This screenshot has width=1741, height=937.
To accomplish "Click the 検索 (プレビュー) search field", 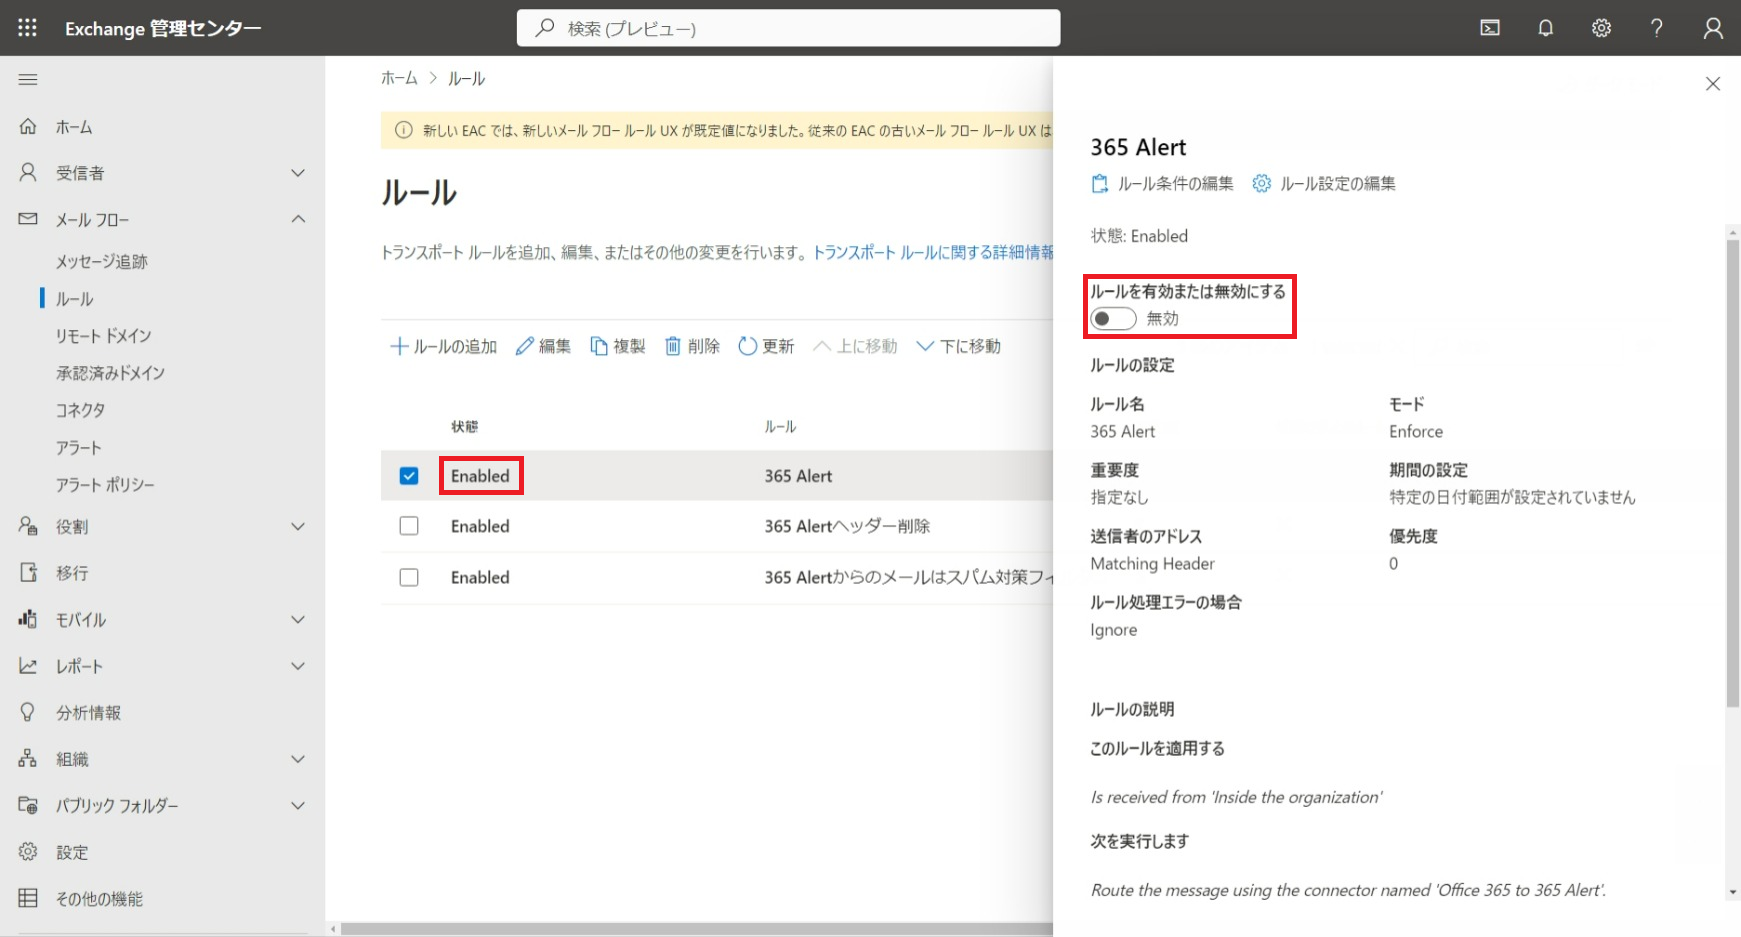I will (788, 28).
